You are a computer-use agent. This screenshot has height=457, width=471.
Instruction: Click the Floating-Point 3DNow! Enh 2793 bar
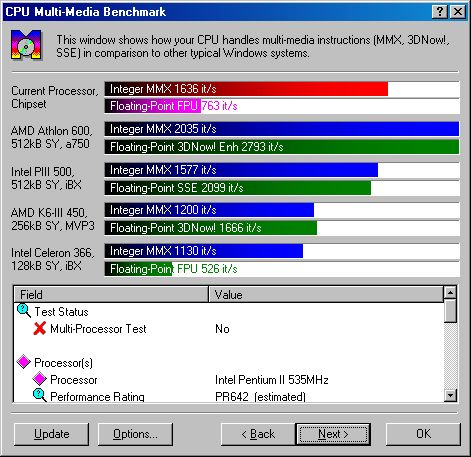tap(282, 147)
